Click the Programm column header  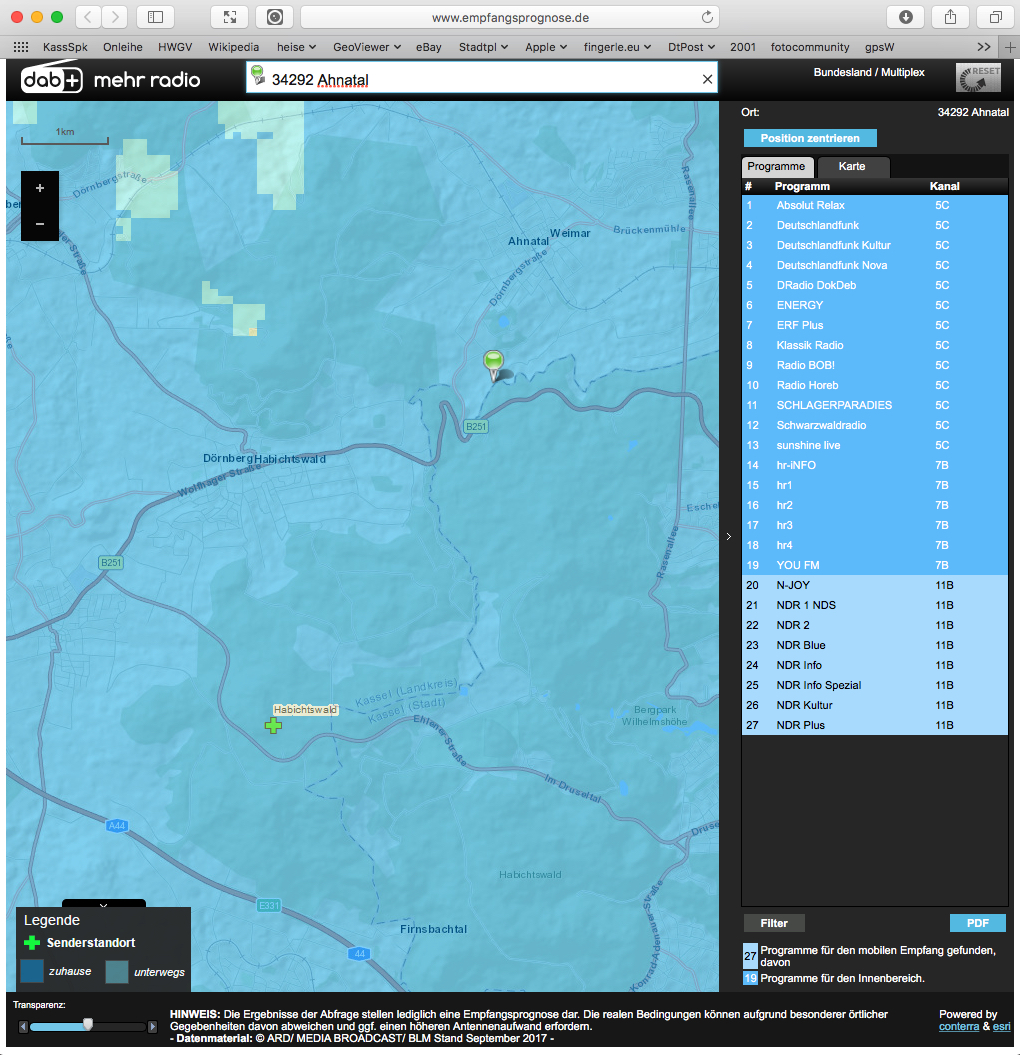click(802, 186)
